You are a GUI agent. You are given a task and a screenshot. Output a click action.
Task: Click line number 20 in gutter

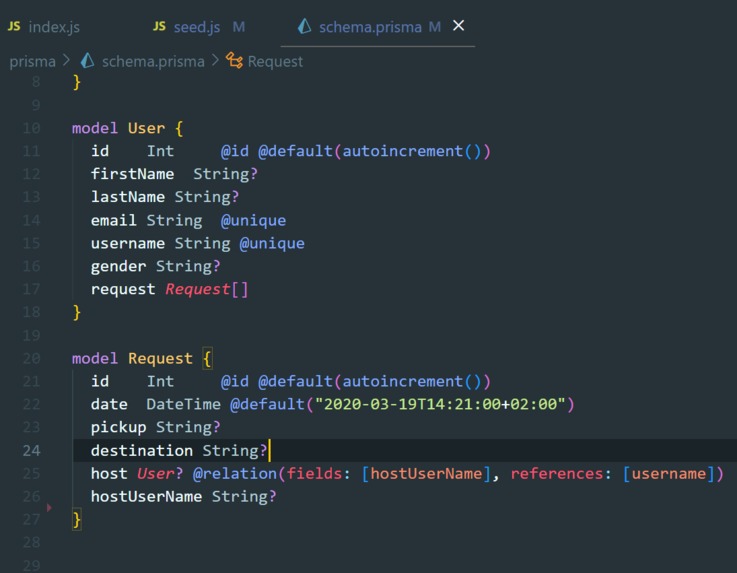pyautogui.click(x=31, y=358)
